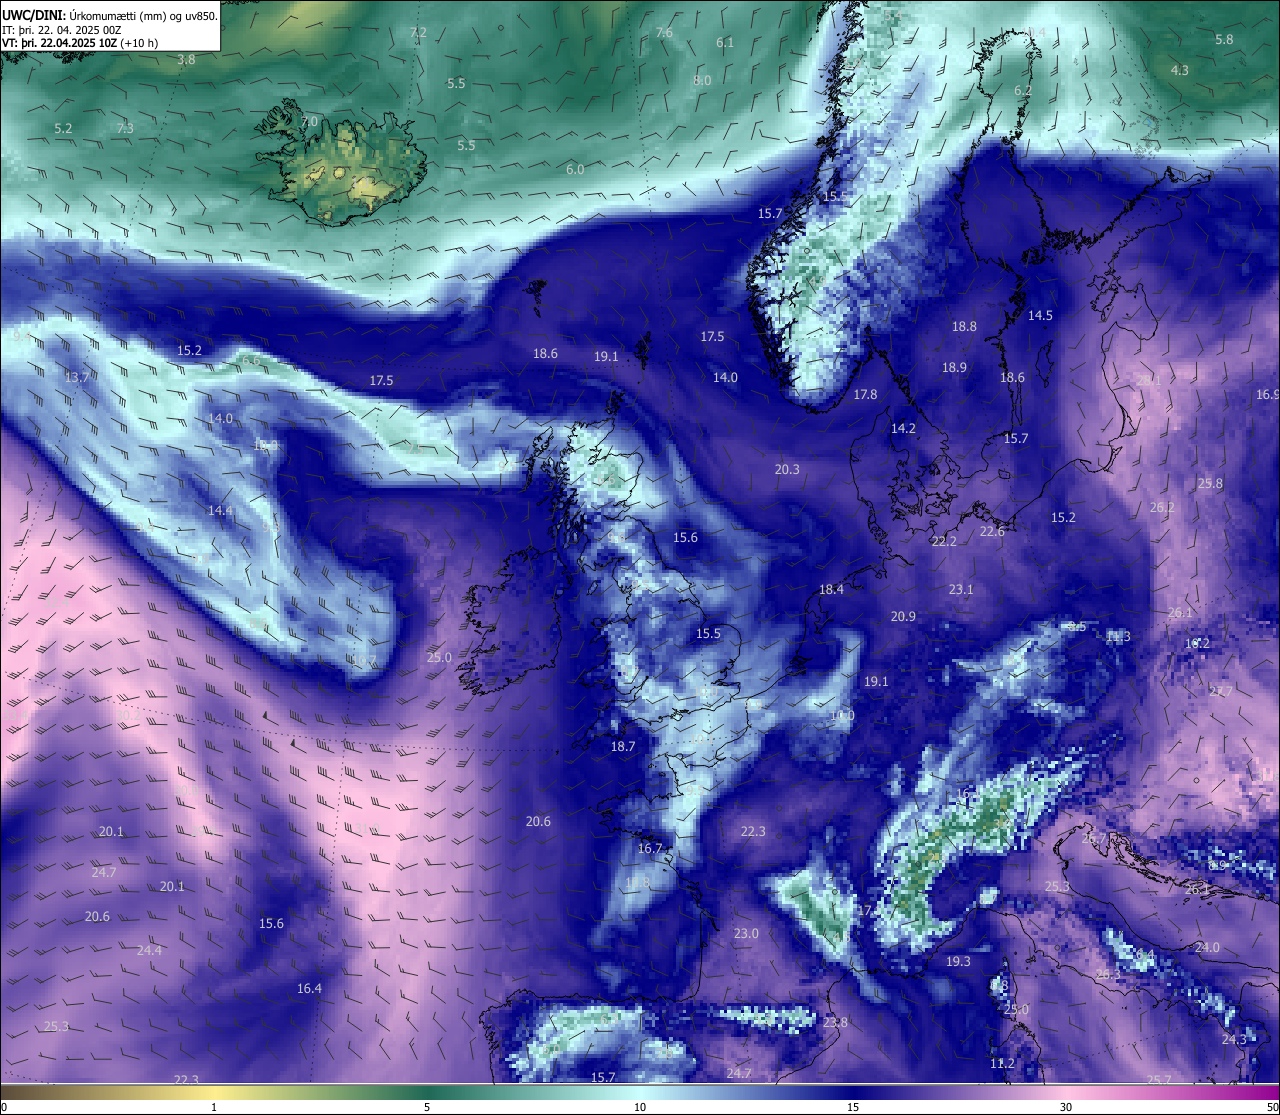The image size is (1280, 1115).
Task: Click the 4.3 value label
Action: pyautogui.click(x=1180, y=70)
